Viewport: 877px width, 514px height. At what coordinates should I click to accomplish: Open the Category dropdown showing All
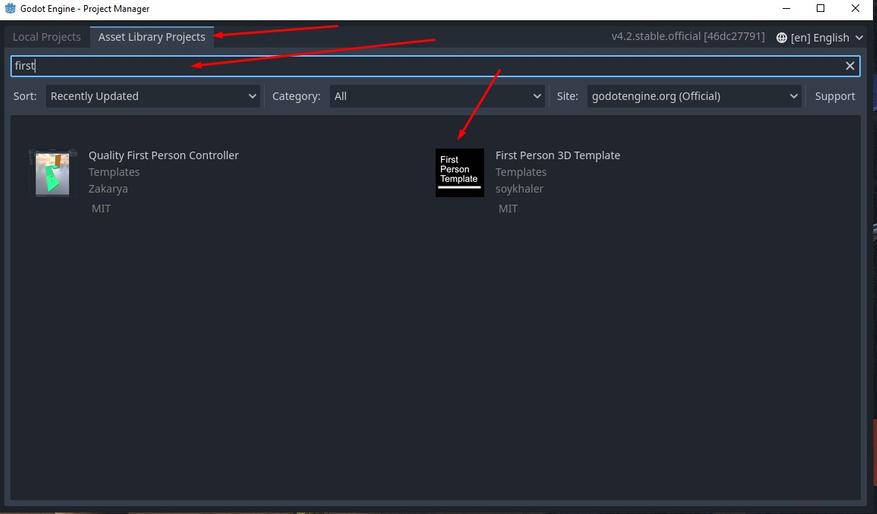pos(437,96)
